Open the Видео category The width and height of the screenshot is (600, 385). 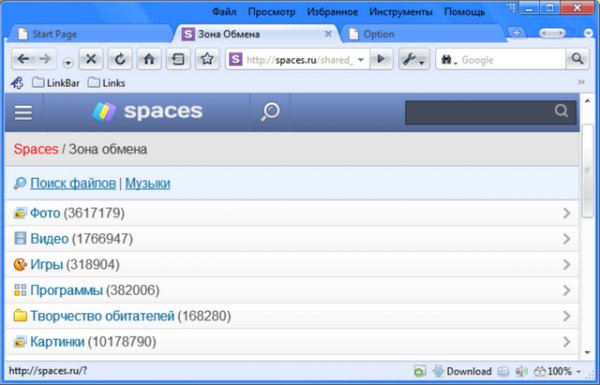click(292, 239)
